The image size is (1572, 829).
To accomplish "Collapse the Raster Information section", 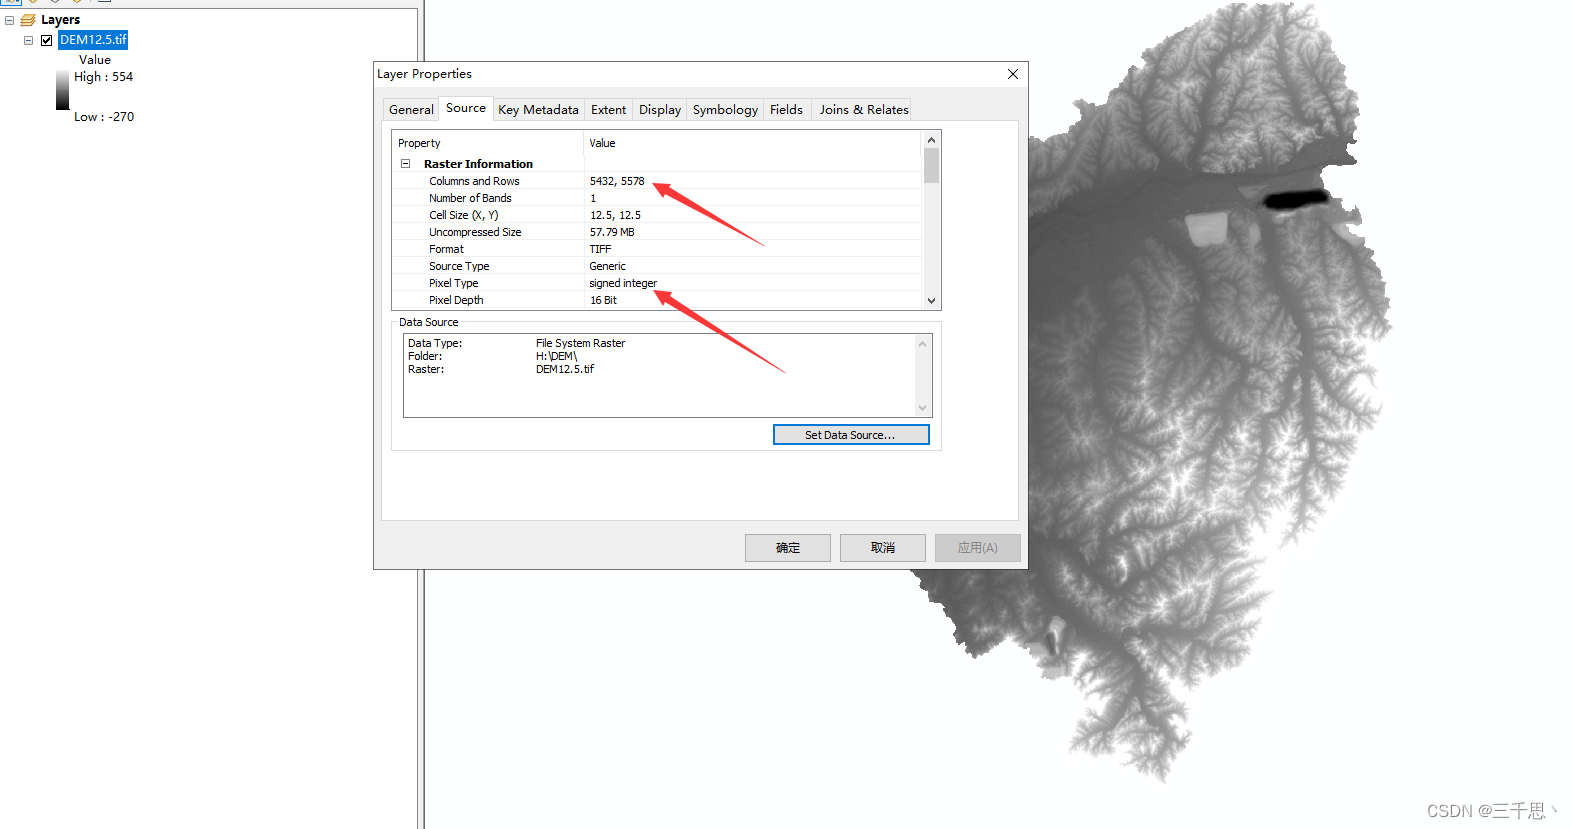I will tap(405, 164).
